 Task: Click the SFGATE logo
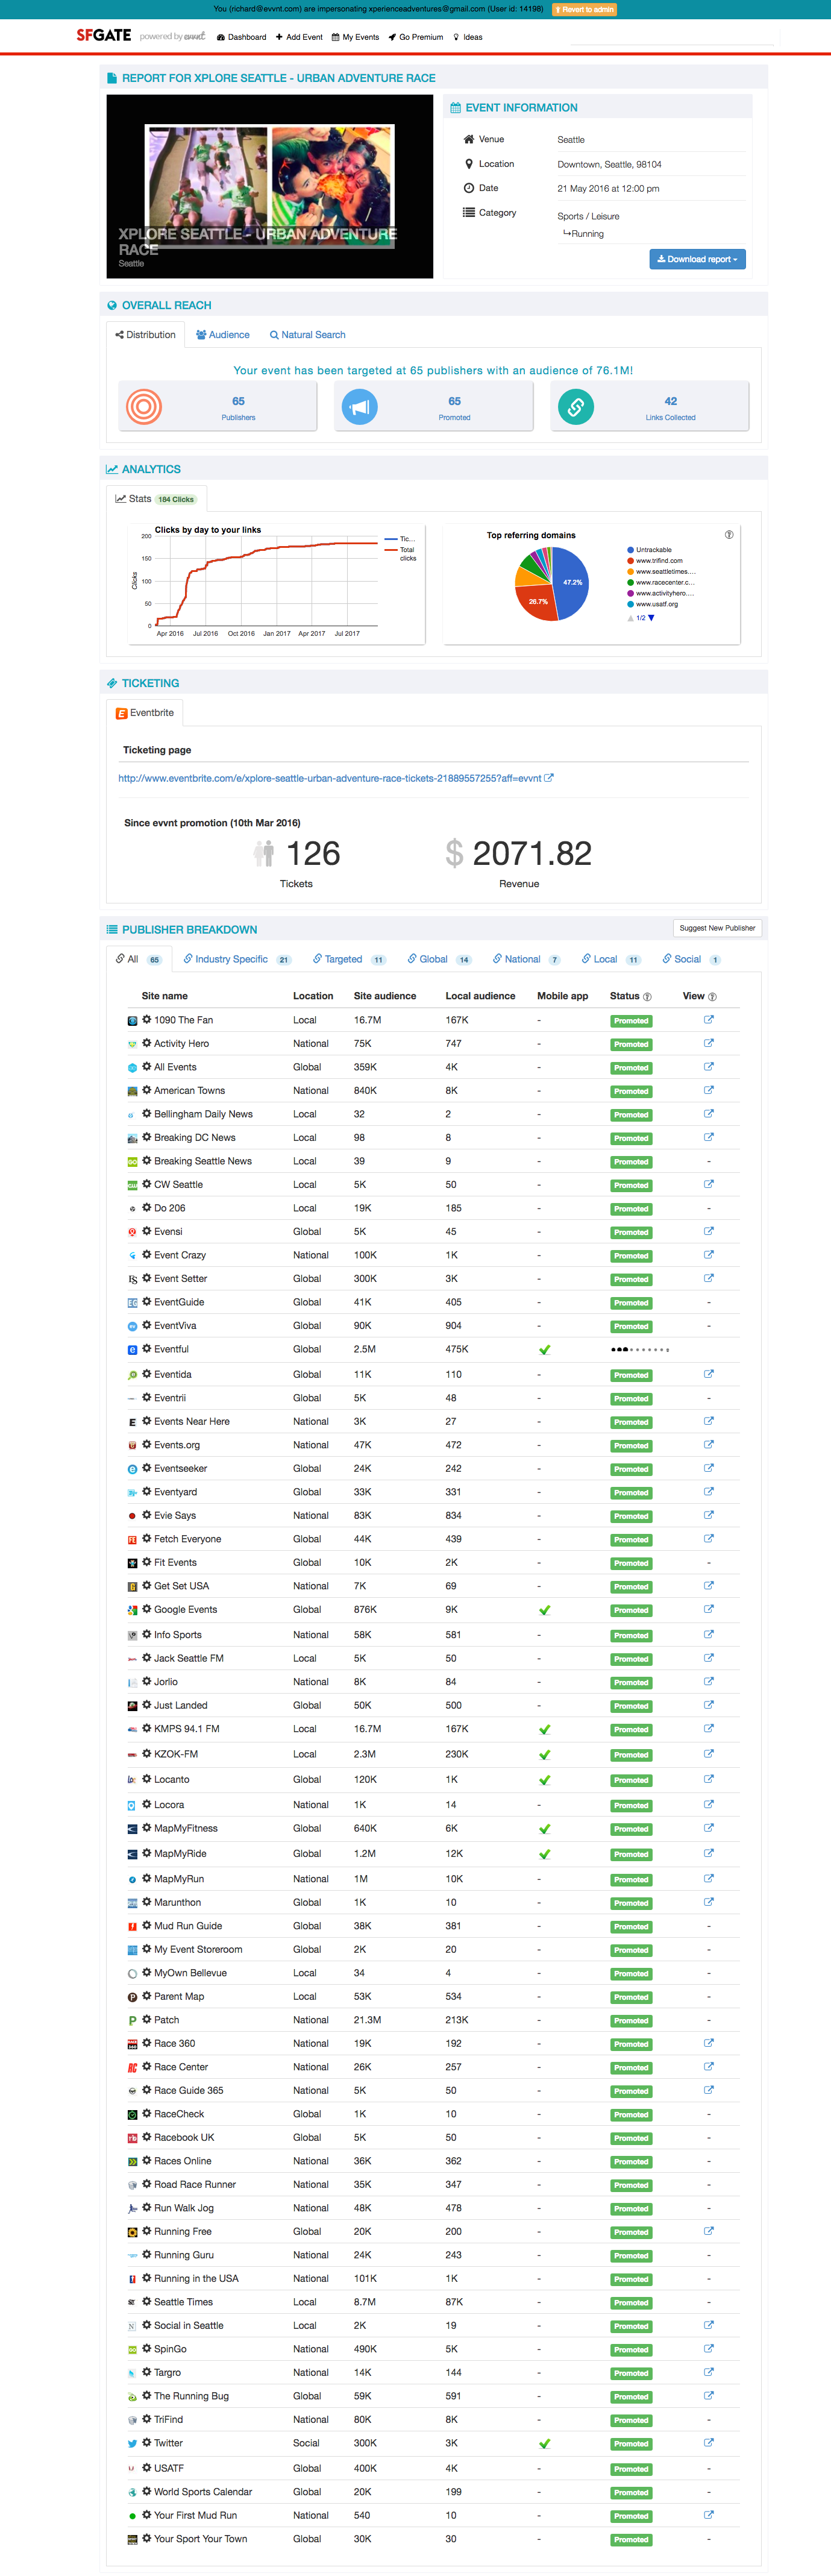click(x=104, y=35)
